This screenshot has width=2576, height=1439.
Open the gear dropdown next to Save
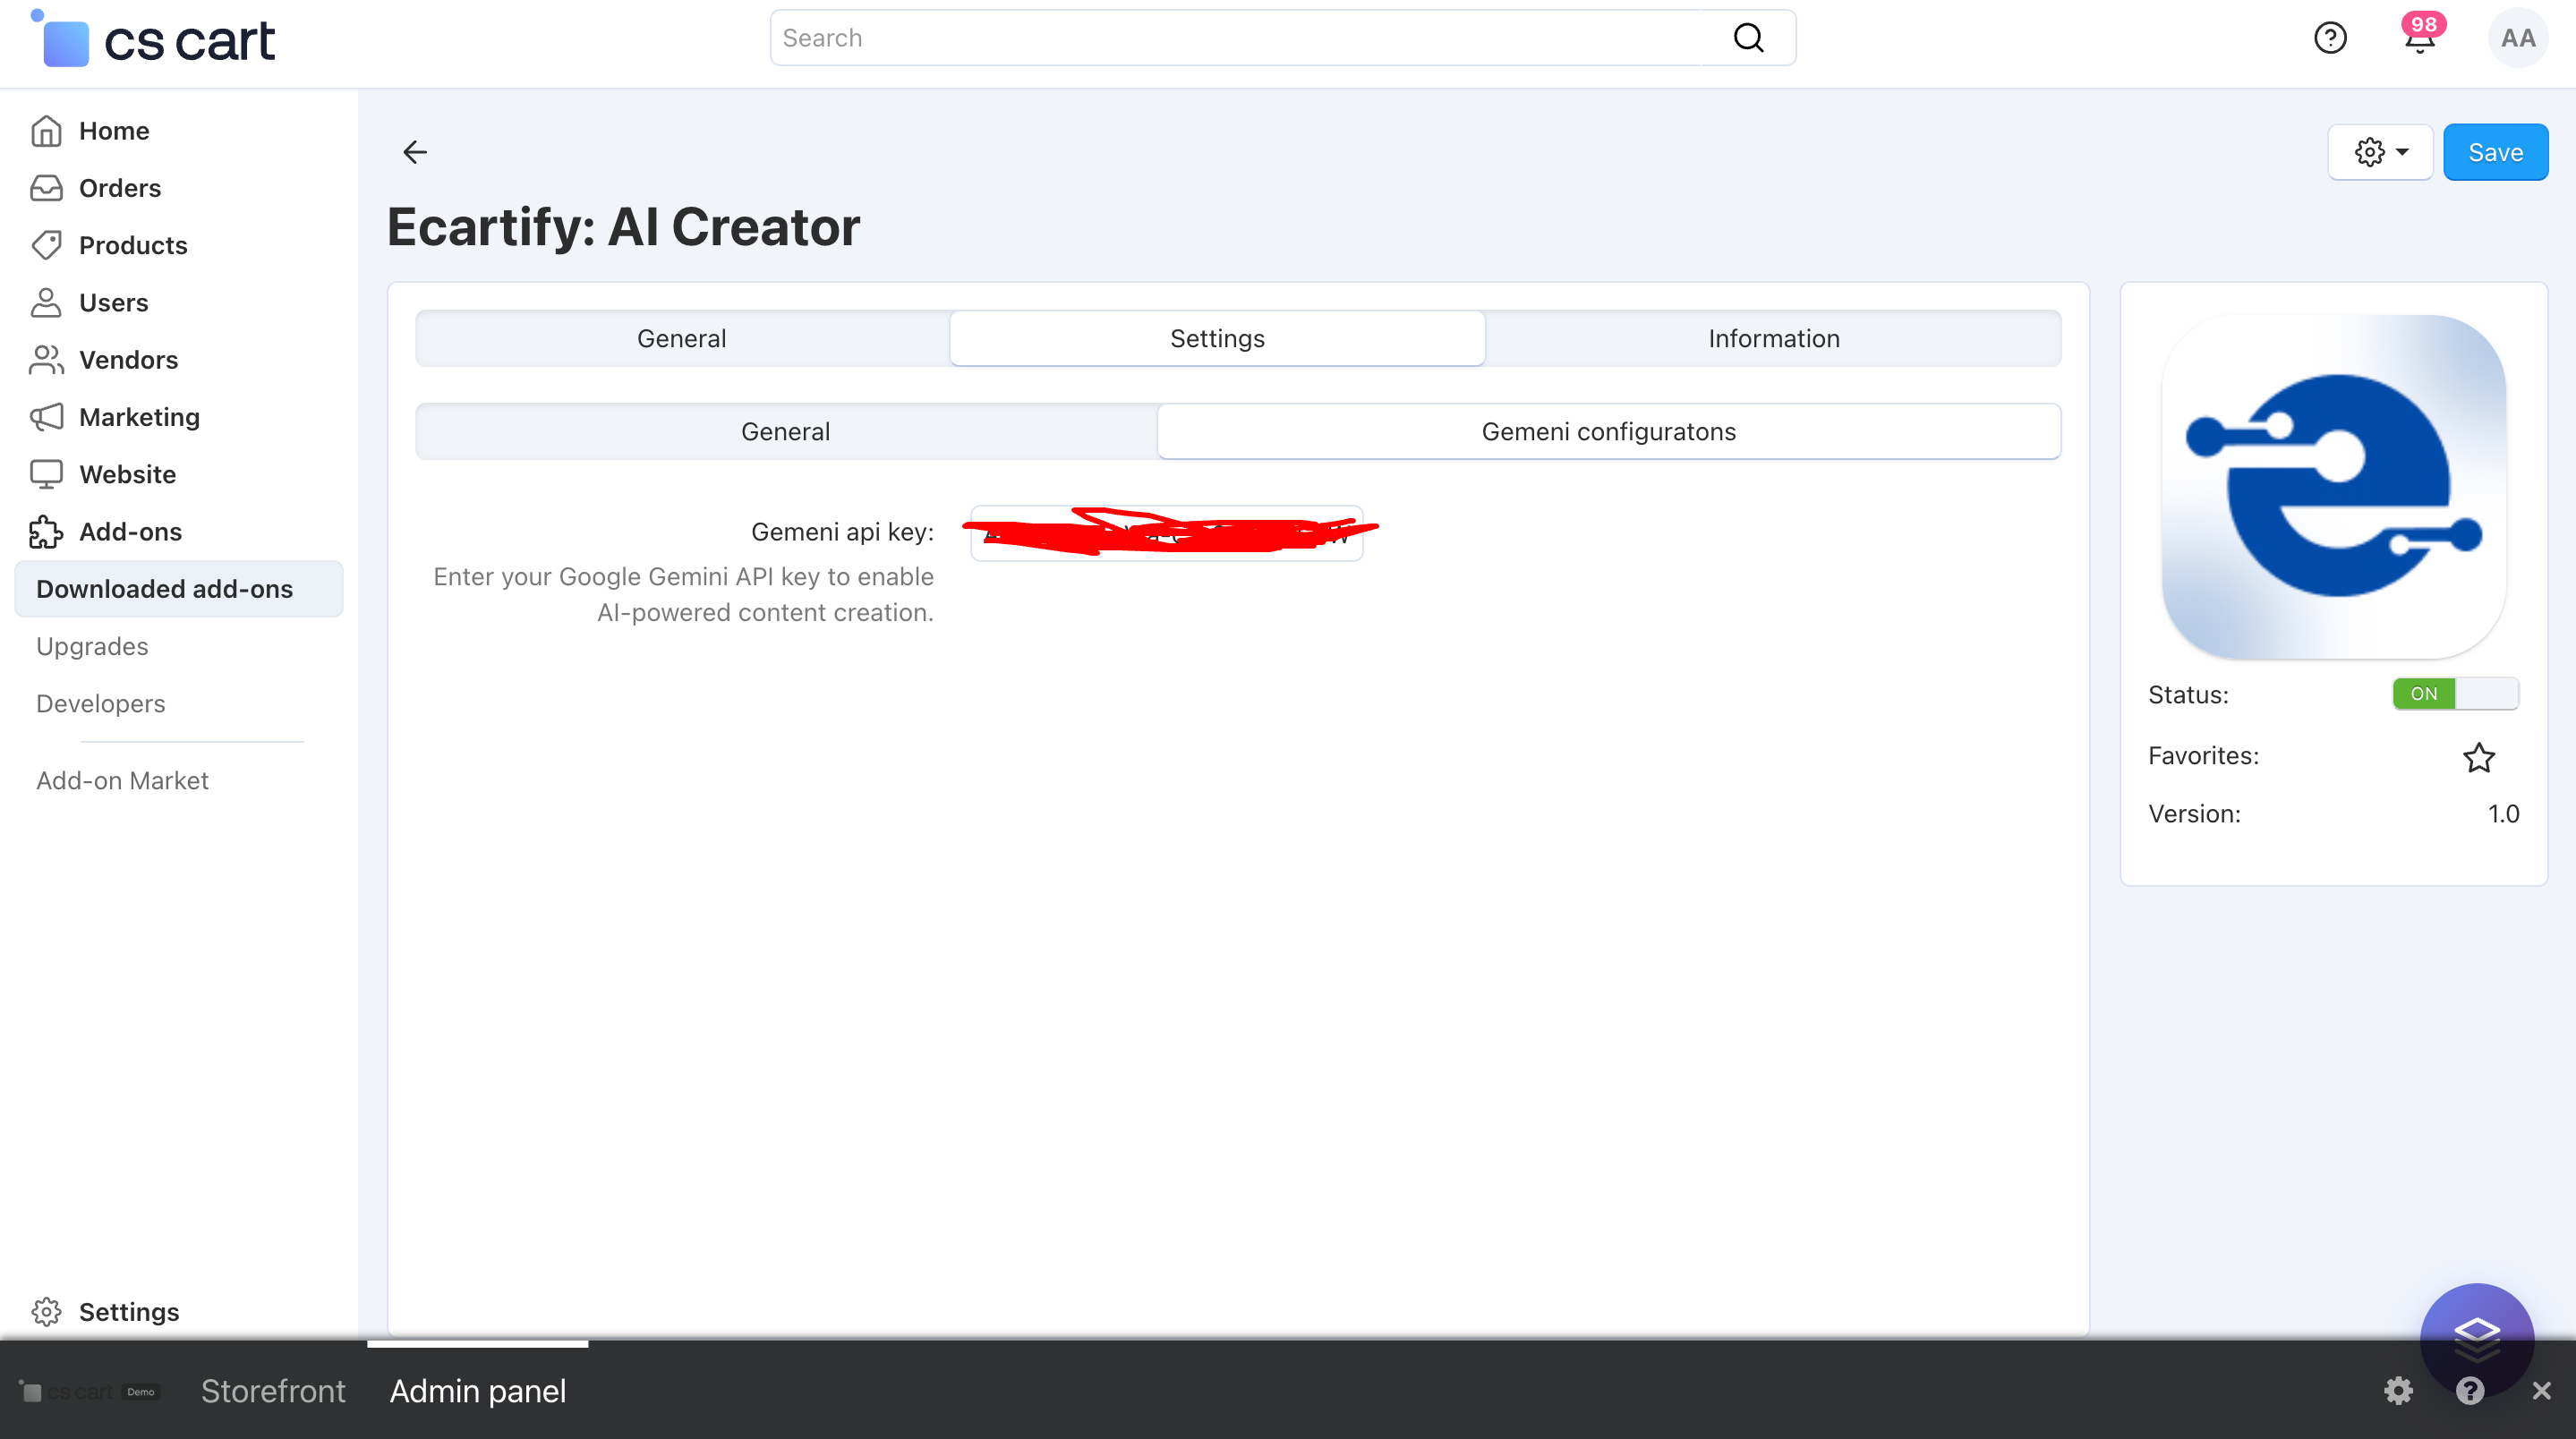[x=2380, y=152]
